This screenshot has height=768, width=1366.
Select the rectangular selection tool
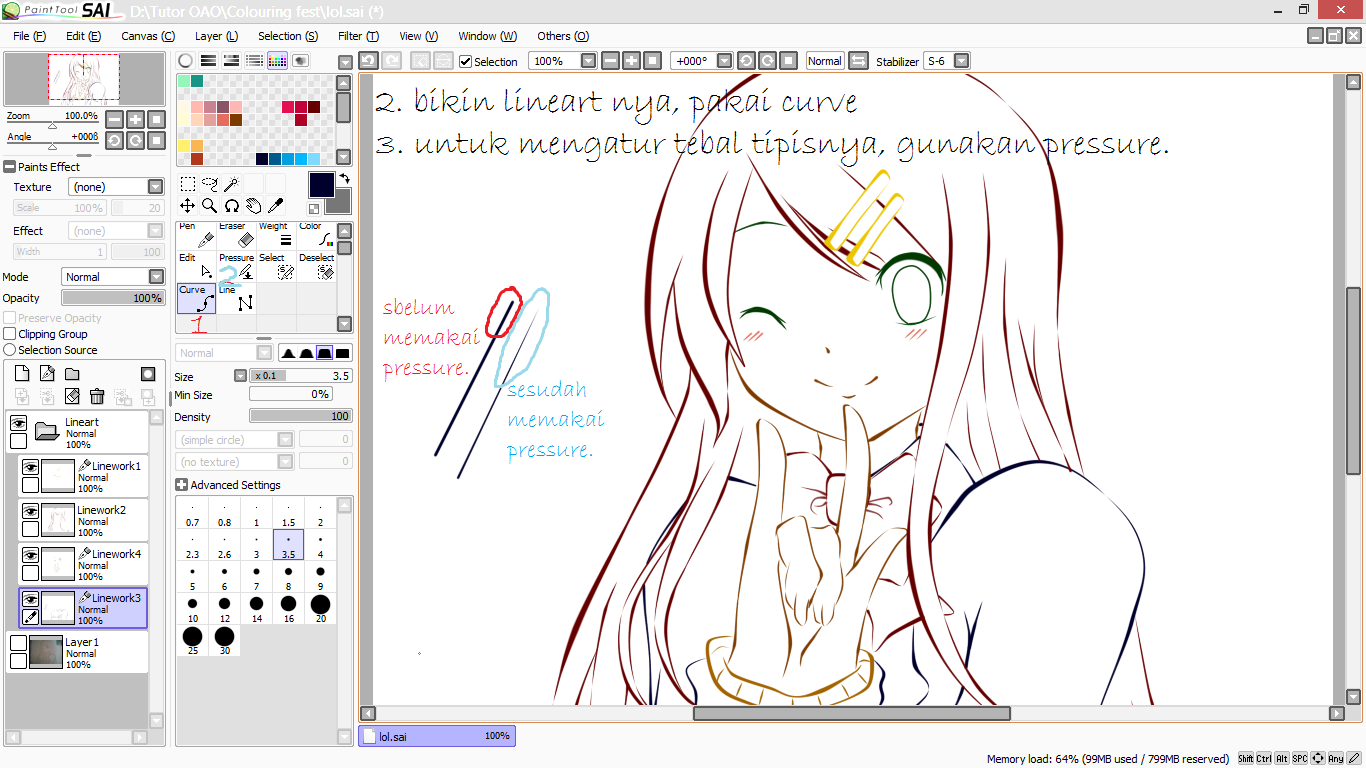point(187,183)
